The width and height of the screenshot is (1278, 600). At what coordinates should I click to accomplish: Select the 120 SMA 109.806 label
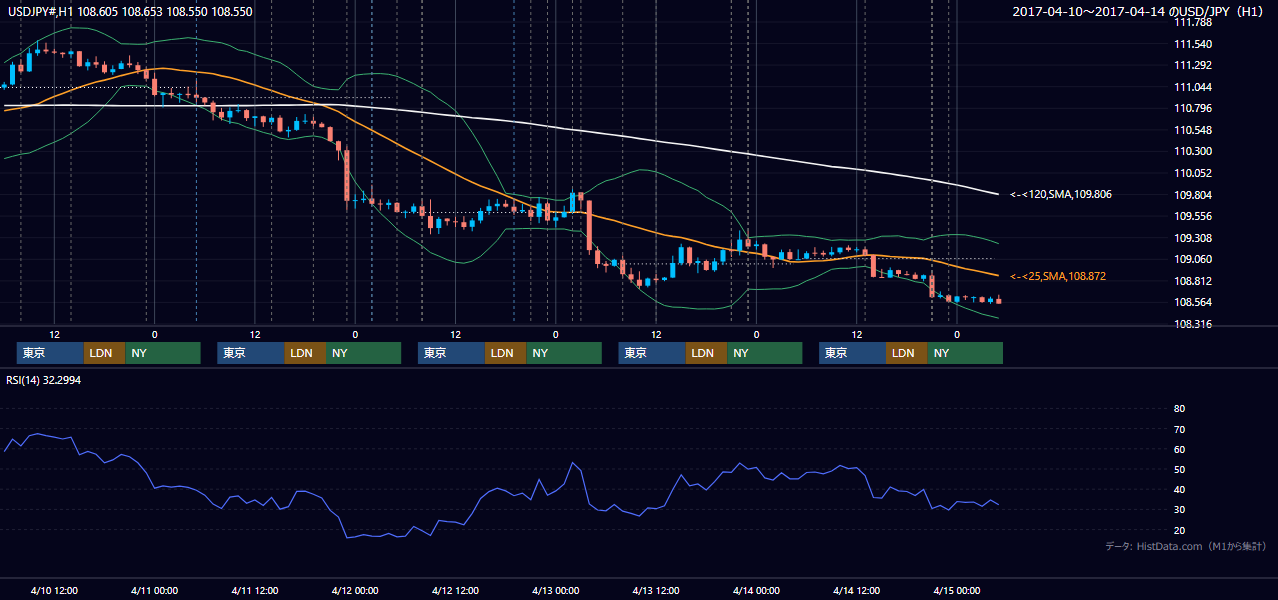(1059, 194)
